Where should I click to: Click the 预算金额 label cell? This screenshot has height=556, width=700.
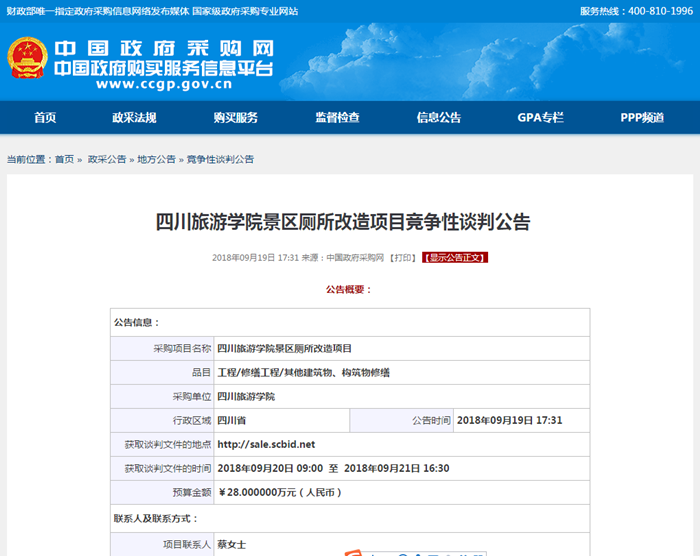162,492
